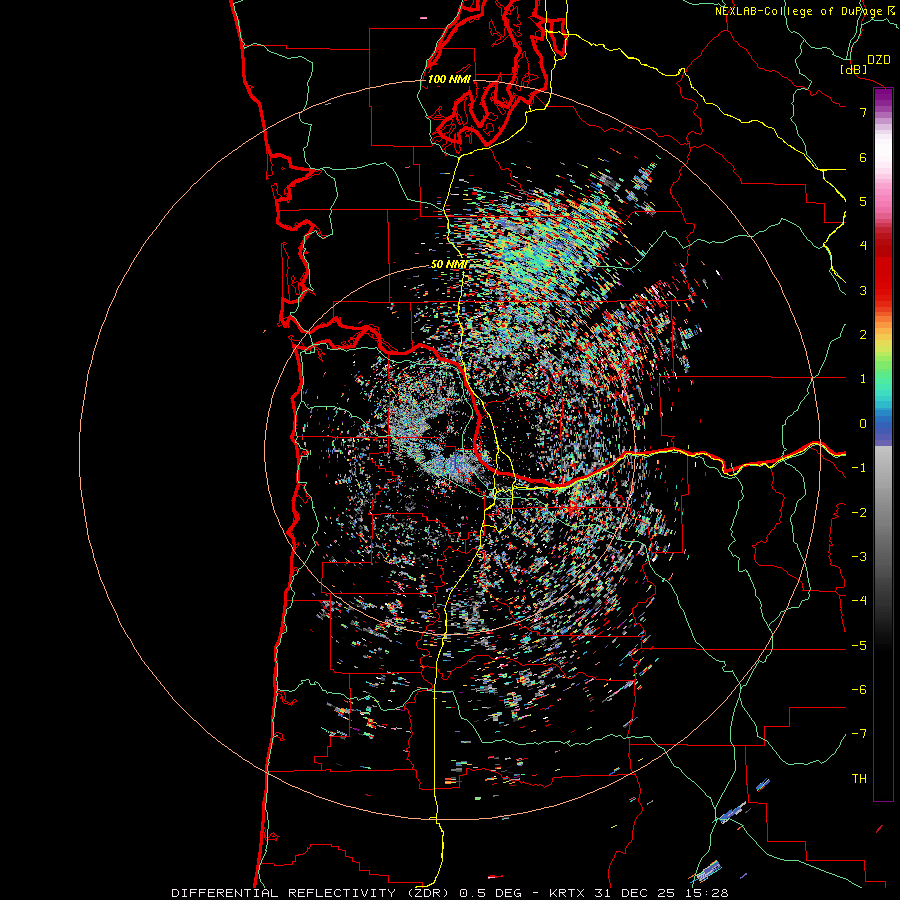900x900 pixels.
Task: Click the 1 value on color scale
Action: pyautogui.click(x=863, y=379)
